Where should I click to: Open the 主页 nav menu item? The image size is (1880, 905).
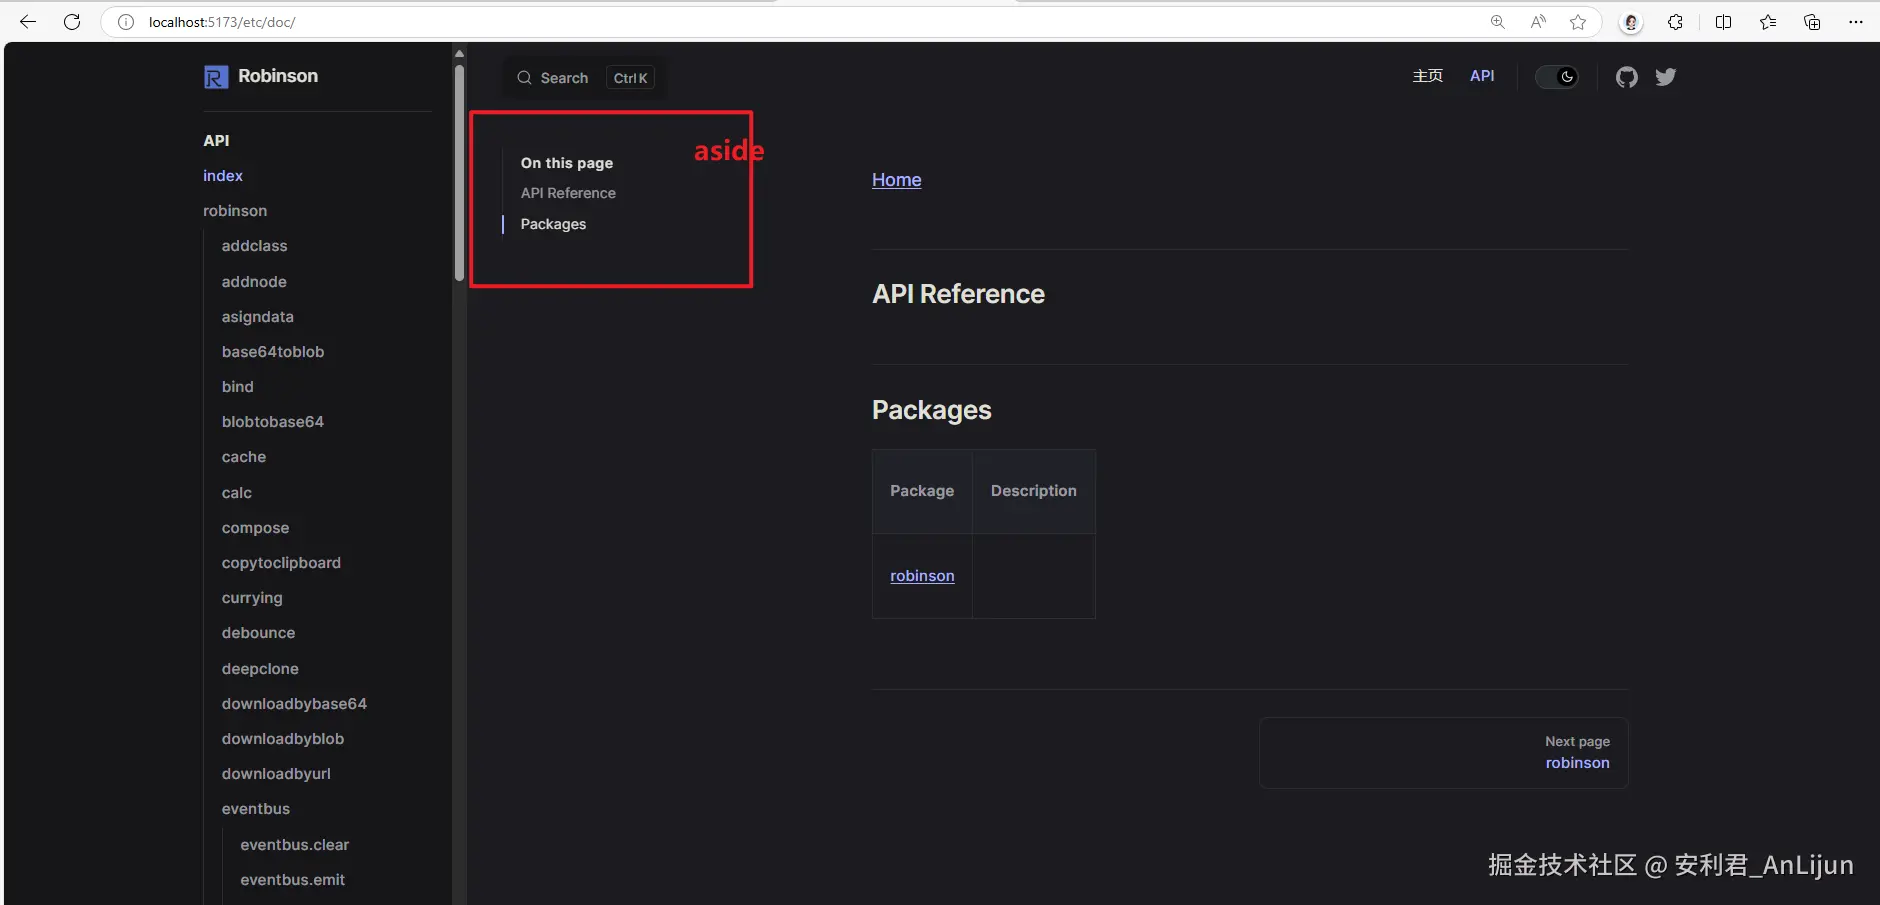[1428, 76]
